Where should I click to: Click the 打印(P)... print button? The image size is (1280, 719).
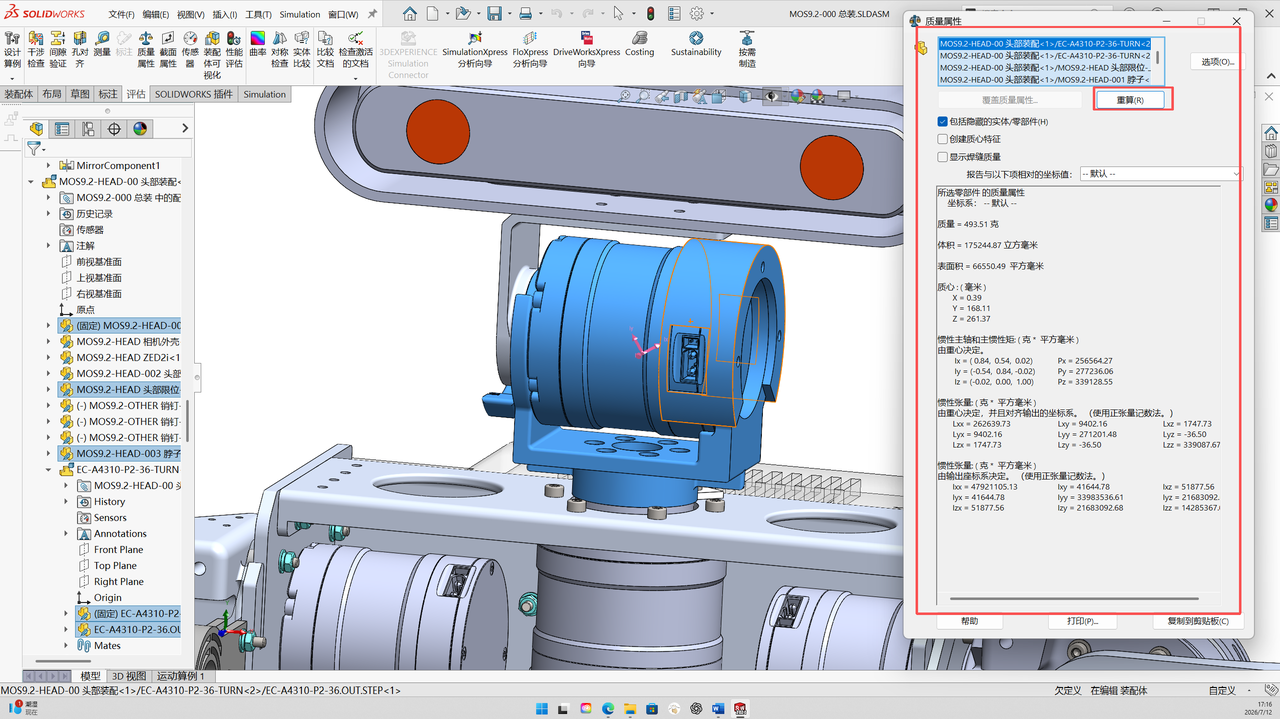click(x=1082, y=621)
